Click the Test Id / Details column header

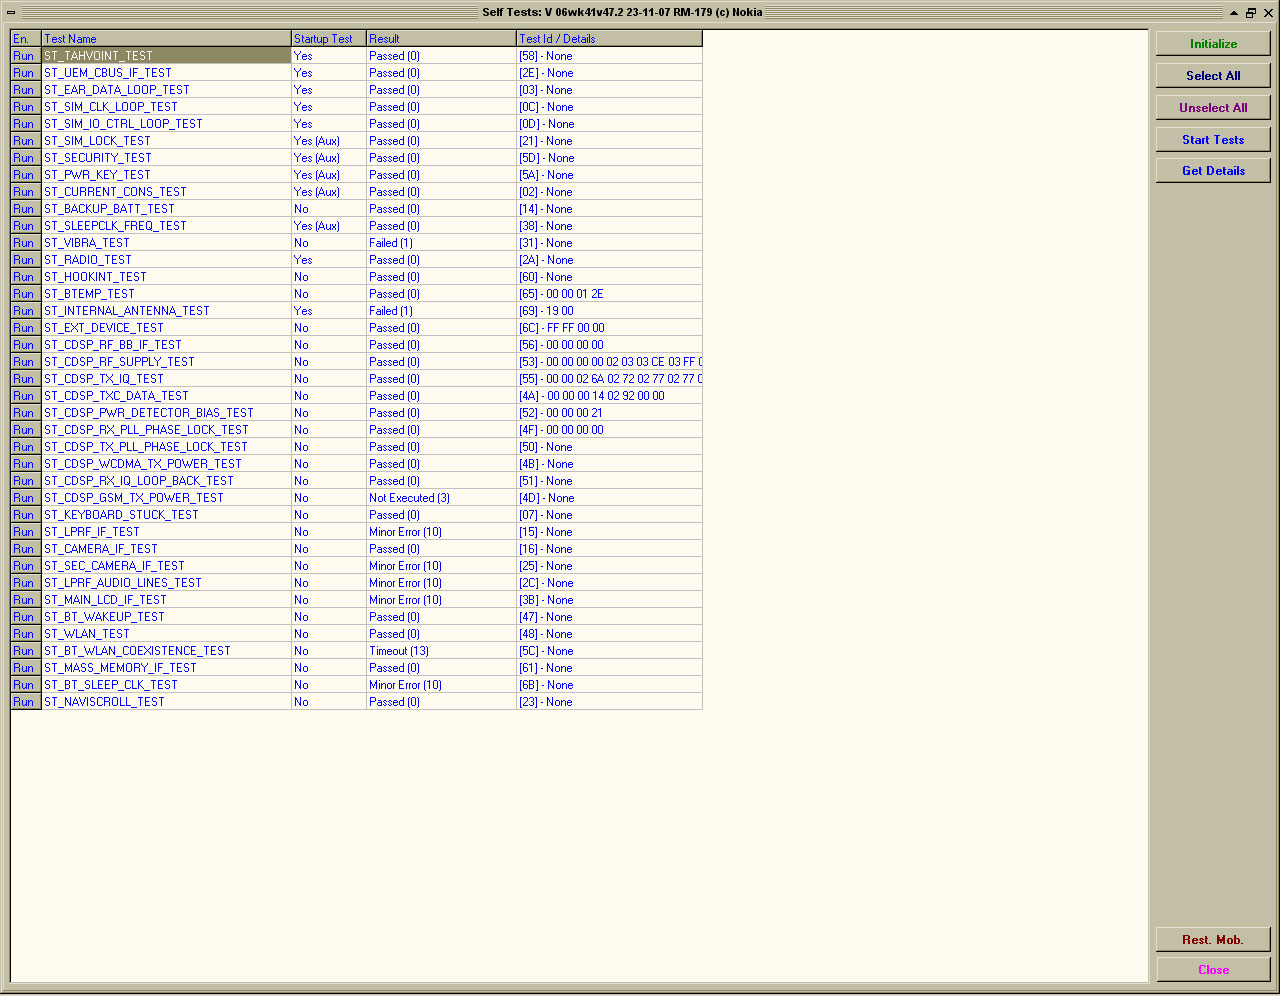click(x=609, y=39)
